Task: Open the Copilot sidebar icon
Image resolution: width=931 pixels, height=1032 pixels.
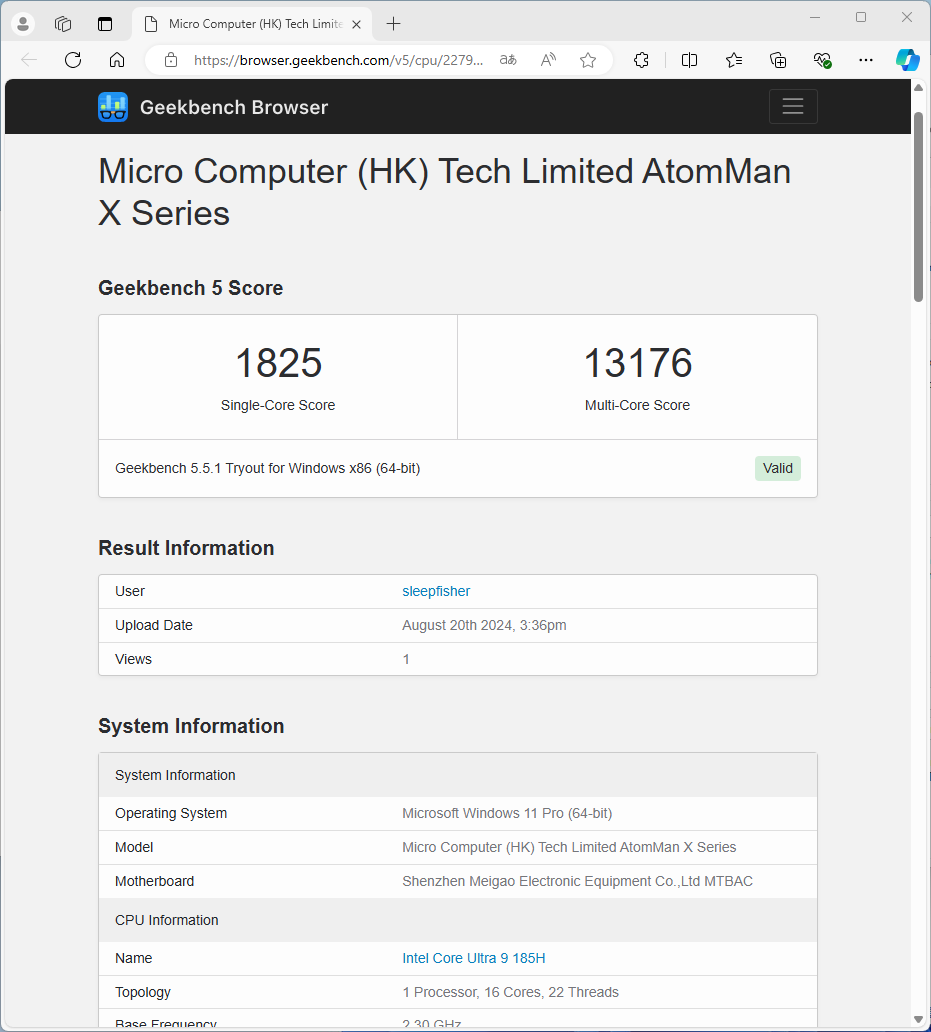Action: click(x=908, y=60)
